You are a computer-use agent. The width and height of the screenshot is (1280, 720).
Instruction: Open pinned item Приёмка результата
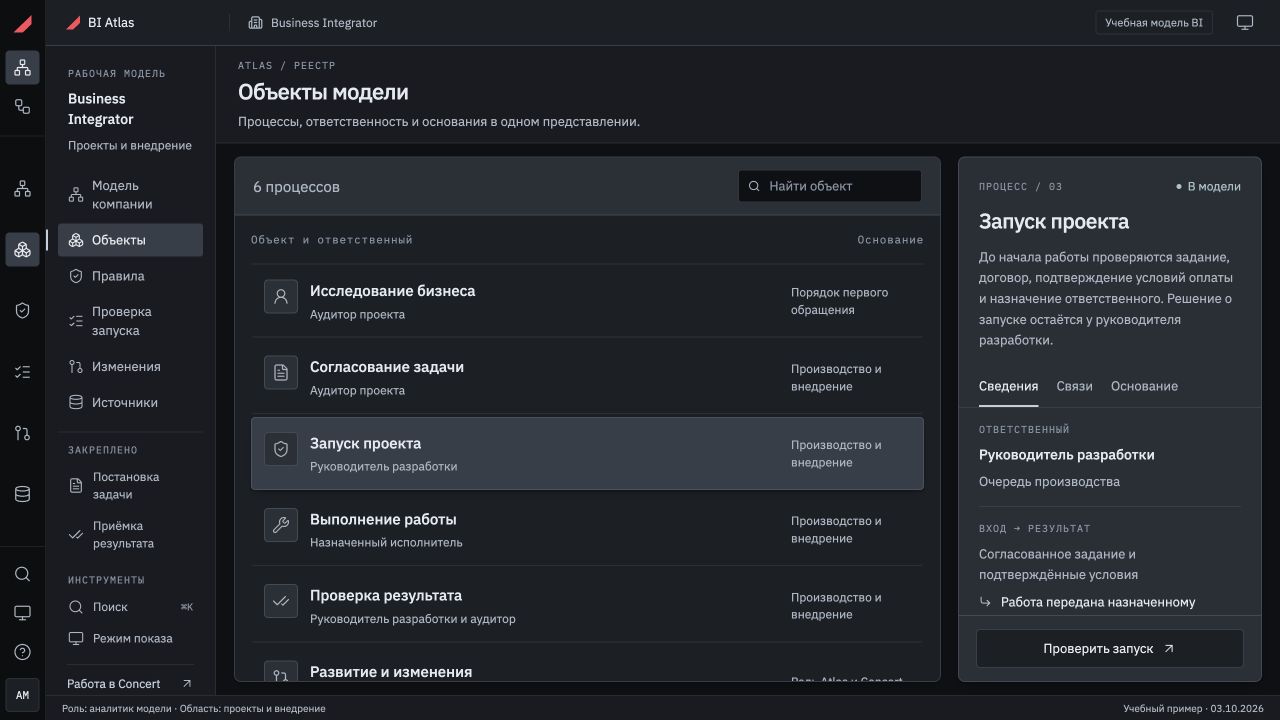130,535
